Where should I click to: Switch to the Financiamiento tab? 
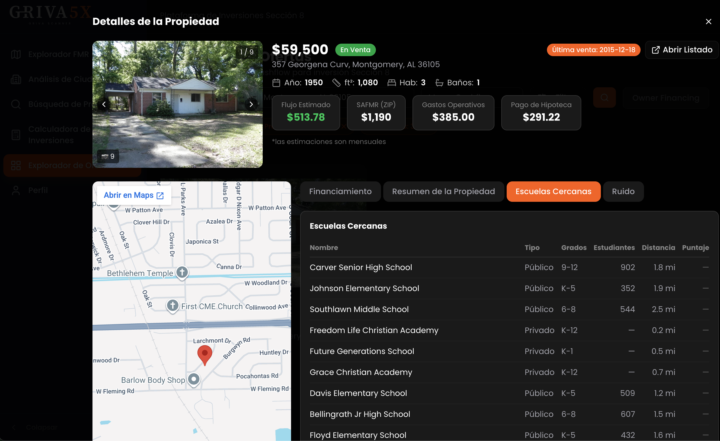pos(340,192)
